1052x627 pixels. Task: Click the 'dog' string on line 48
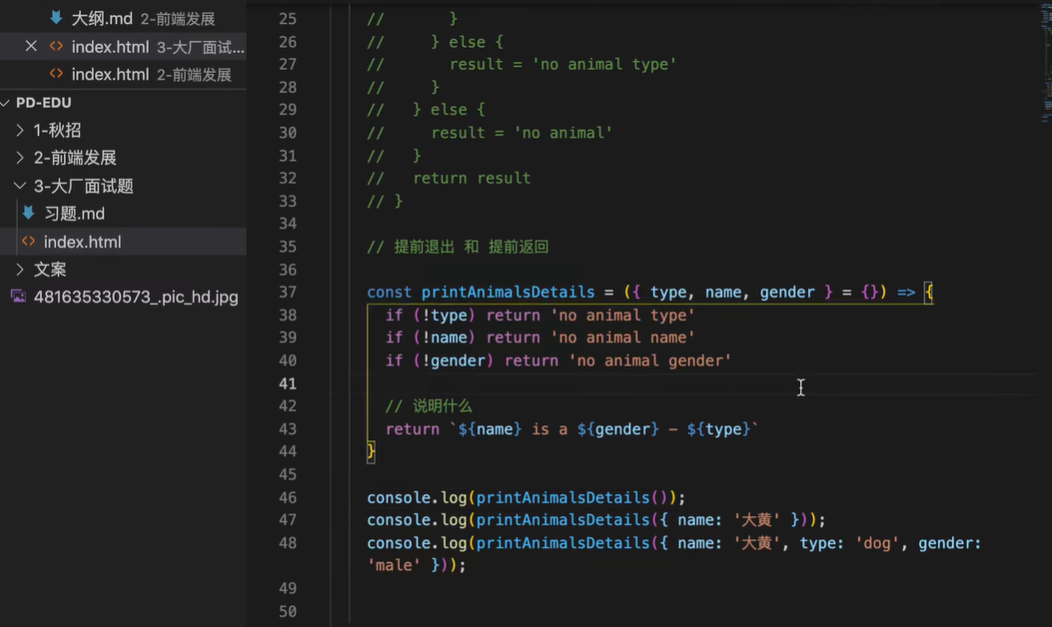tap(877, 543)
